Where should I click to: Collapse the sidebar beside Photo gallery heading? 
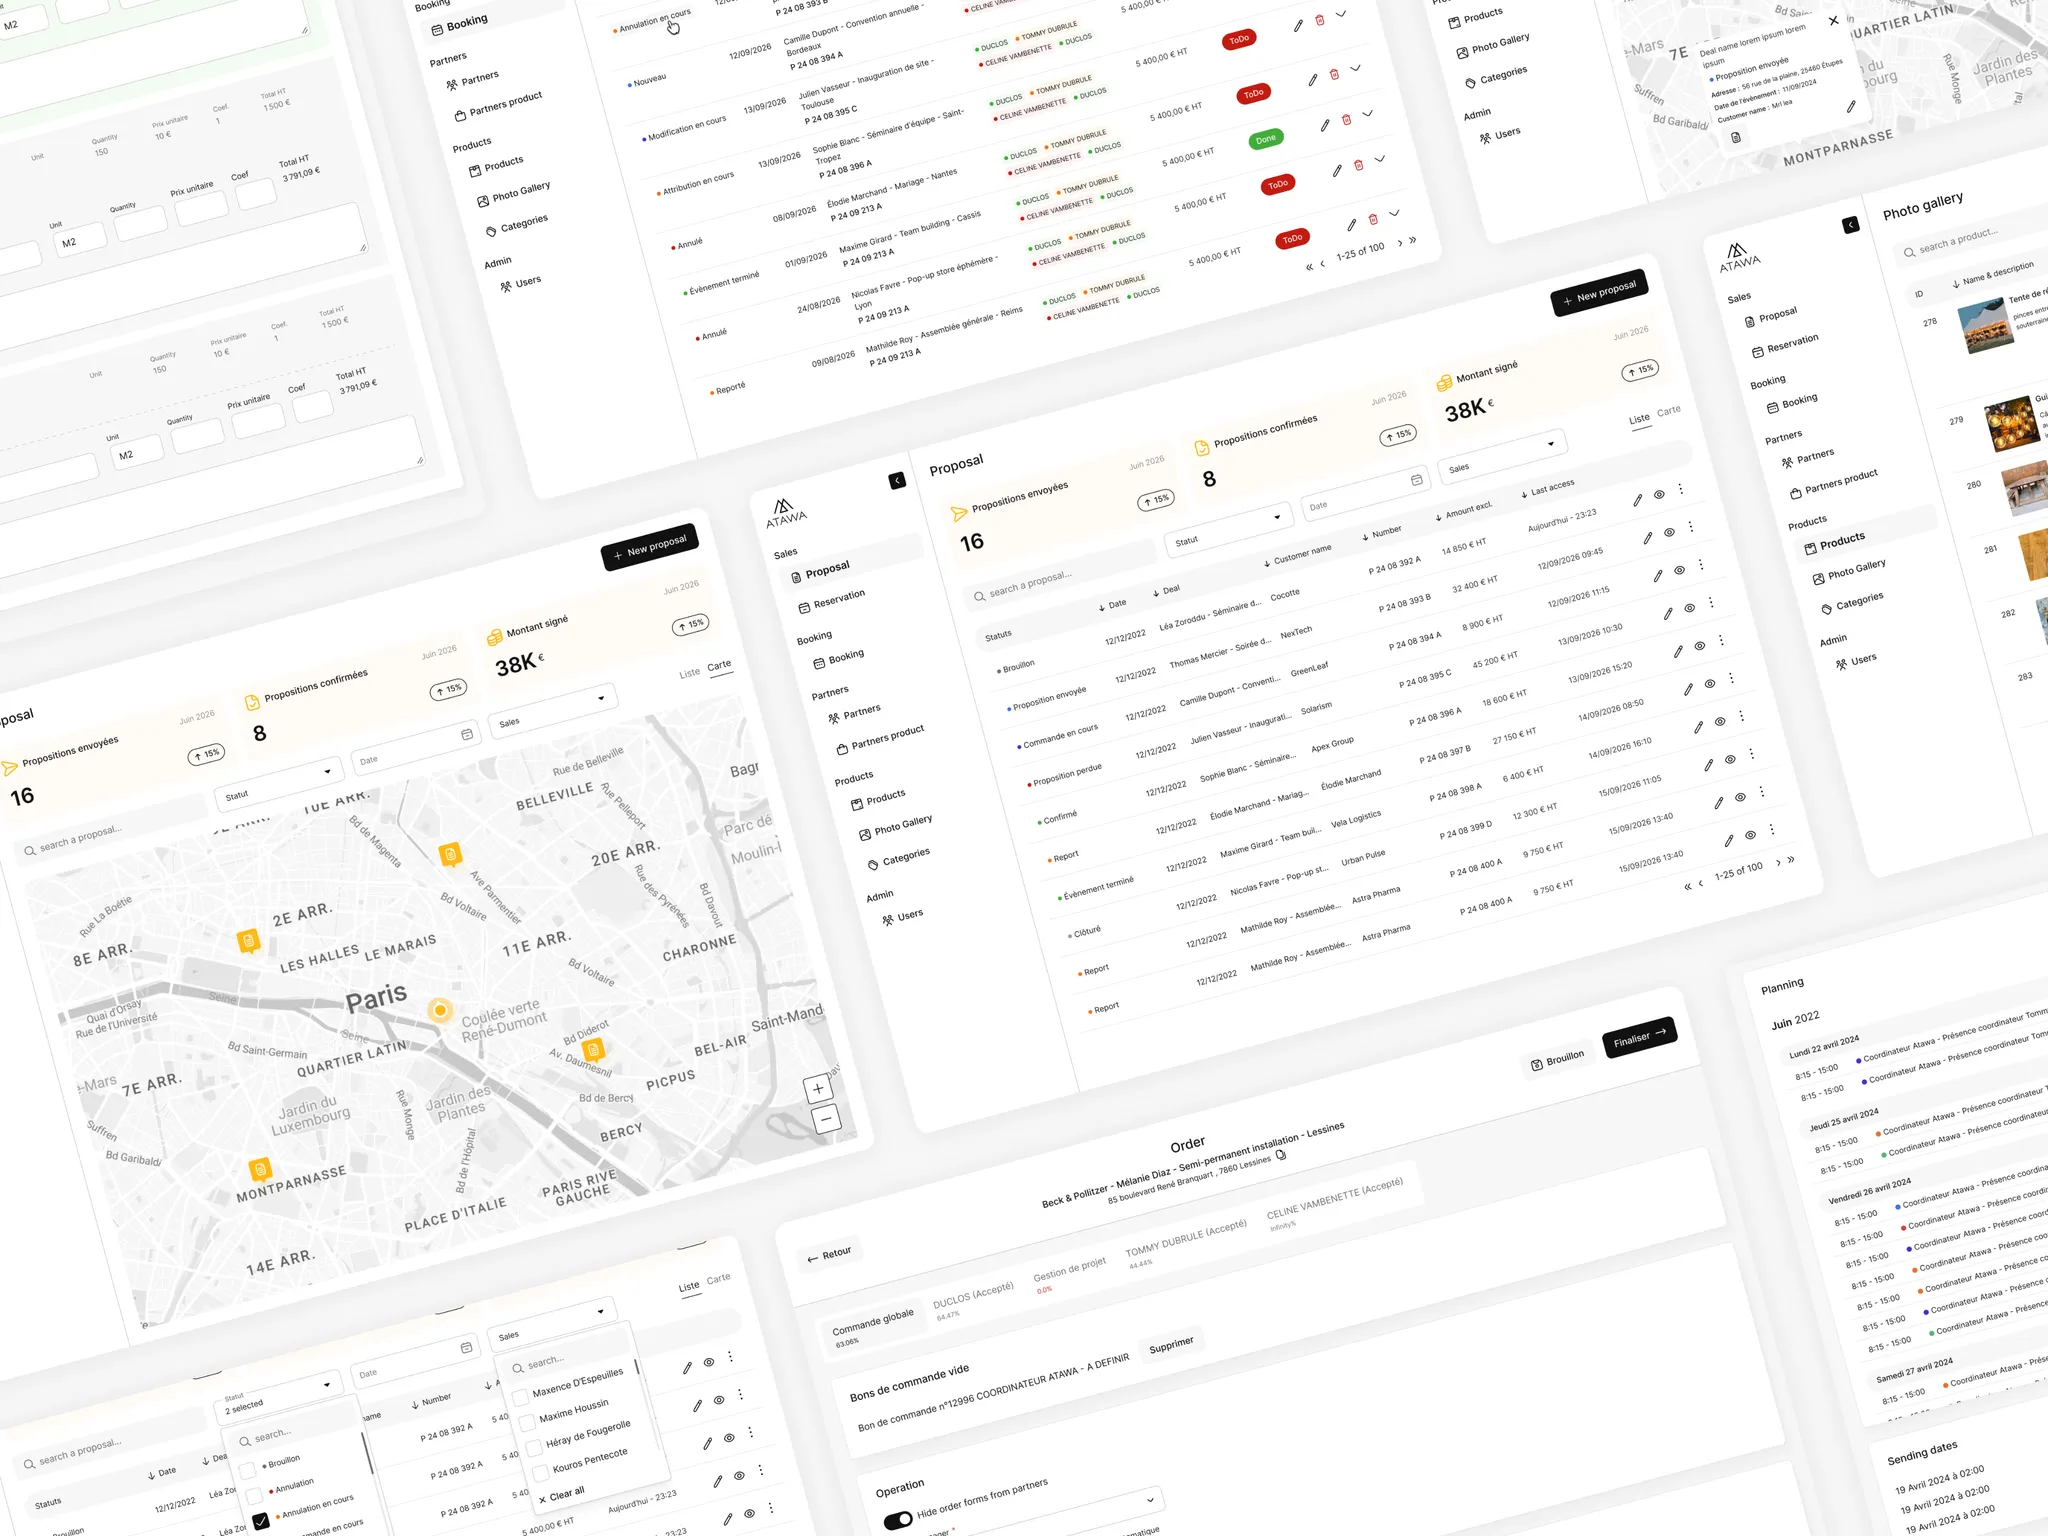(x=1851, y=225)
